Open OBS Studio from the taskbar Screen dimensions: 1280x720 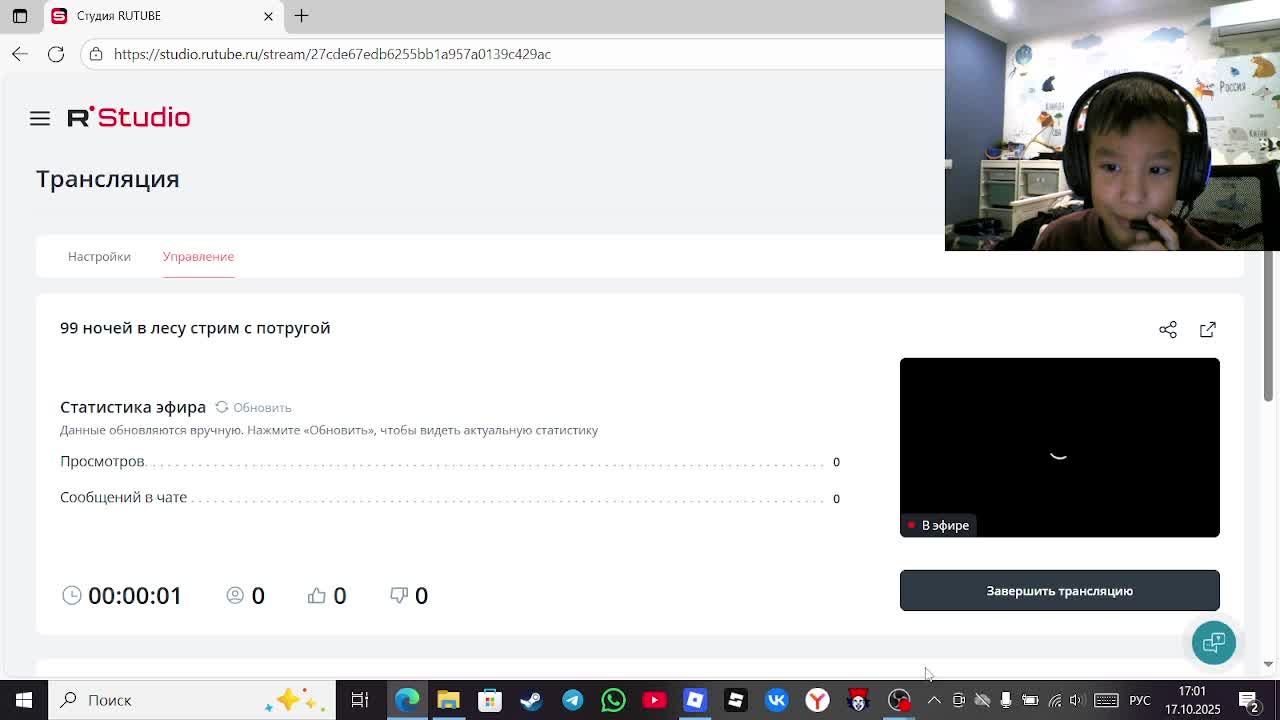(x=900, y=700)
